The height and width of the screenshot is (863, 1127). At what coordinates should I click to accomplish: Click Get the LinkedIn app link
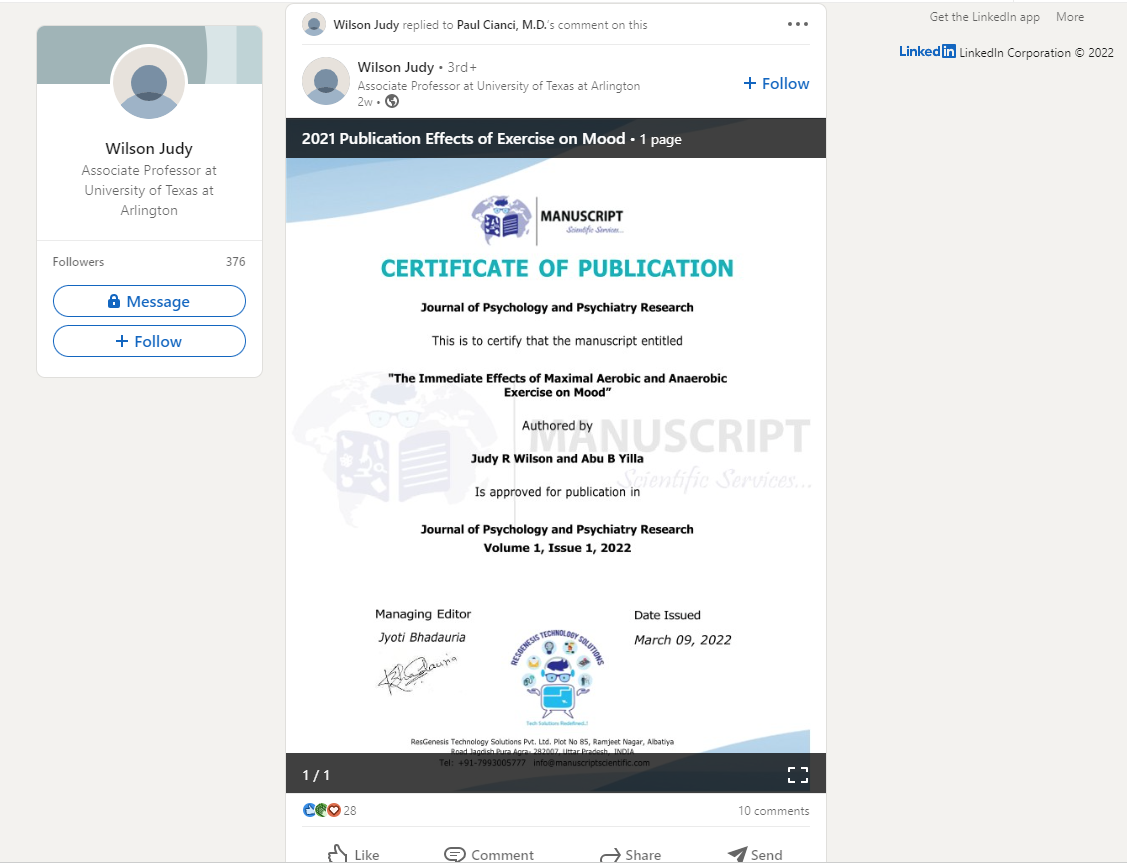pos(985,17)
